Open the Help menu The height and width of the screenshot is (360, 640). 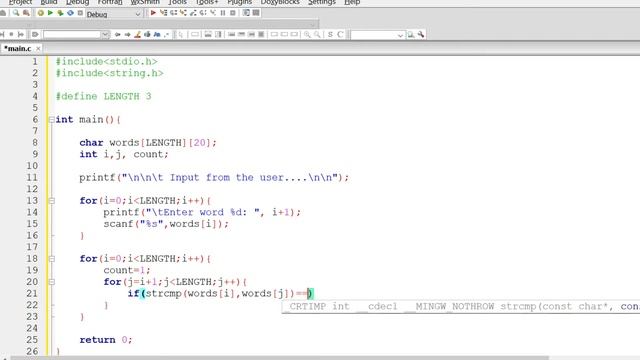pos(352,2)
